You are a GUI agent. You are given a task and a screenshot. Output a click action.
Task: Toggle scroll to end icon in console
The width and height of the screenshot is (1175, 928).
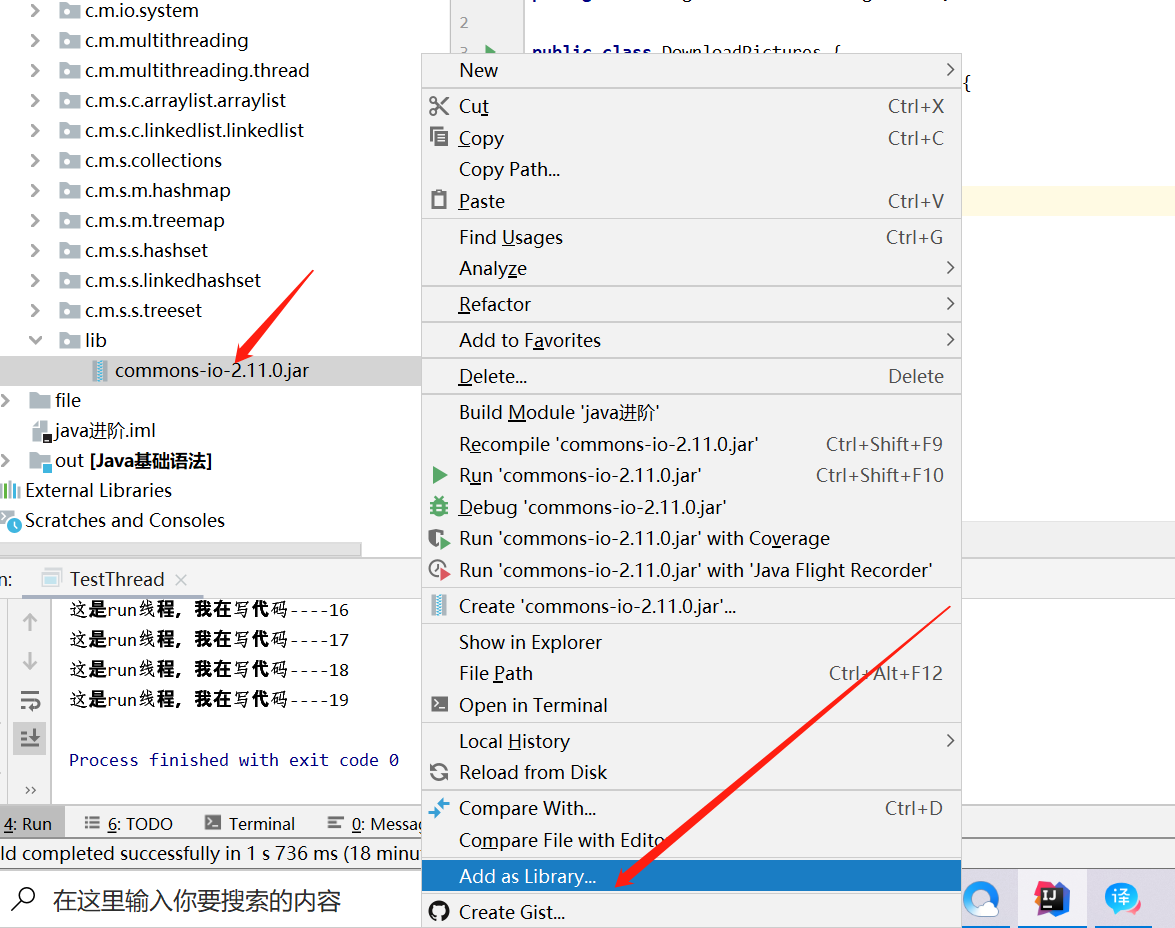30,739
